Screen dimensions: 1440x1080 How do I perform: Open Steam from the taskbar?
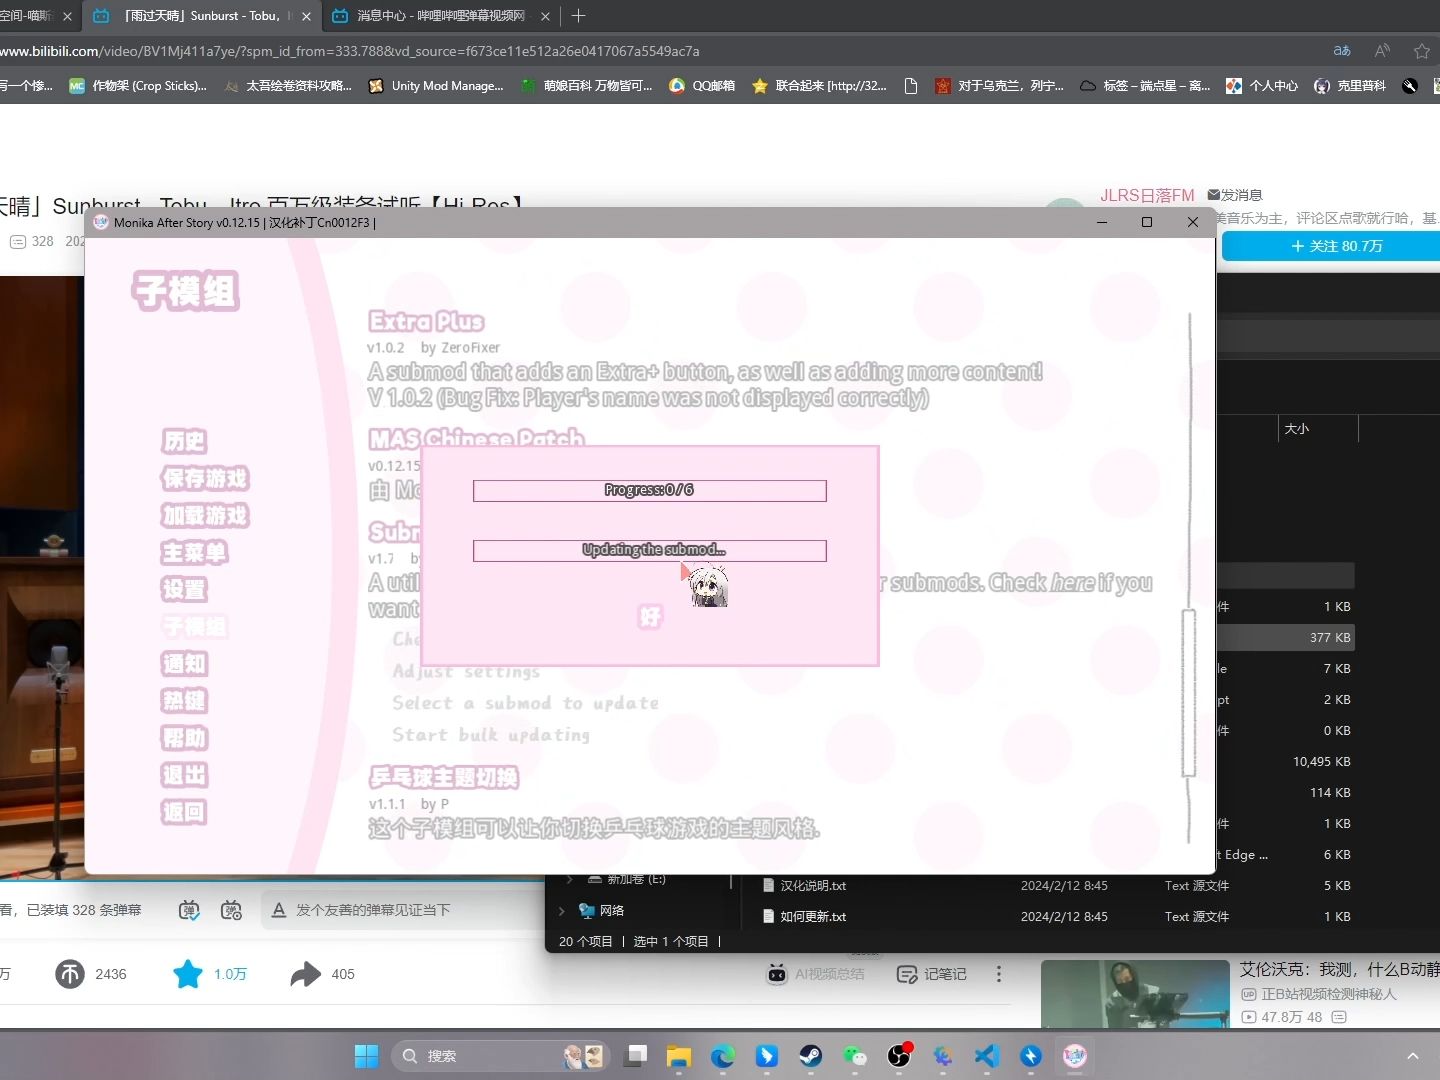[x=811, y=1056]
